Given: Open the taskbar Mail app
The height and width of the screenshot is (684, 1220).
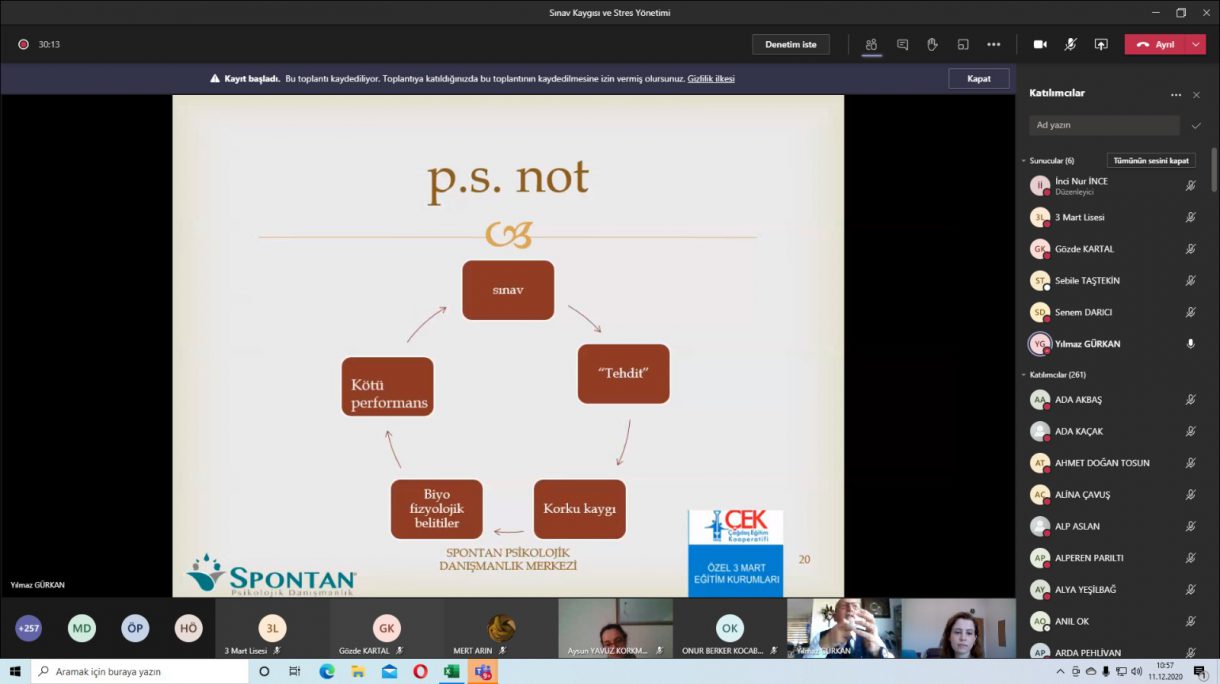Looking at the screenshot, I should pos(389,671).
